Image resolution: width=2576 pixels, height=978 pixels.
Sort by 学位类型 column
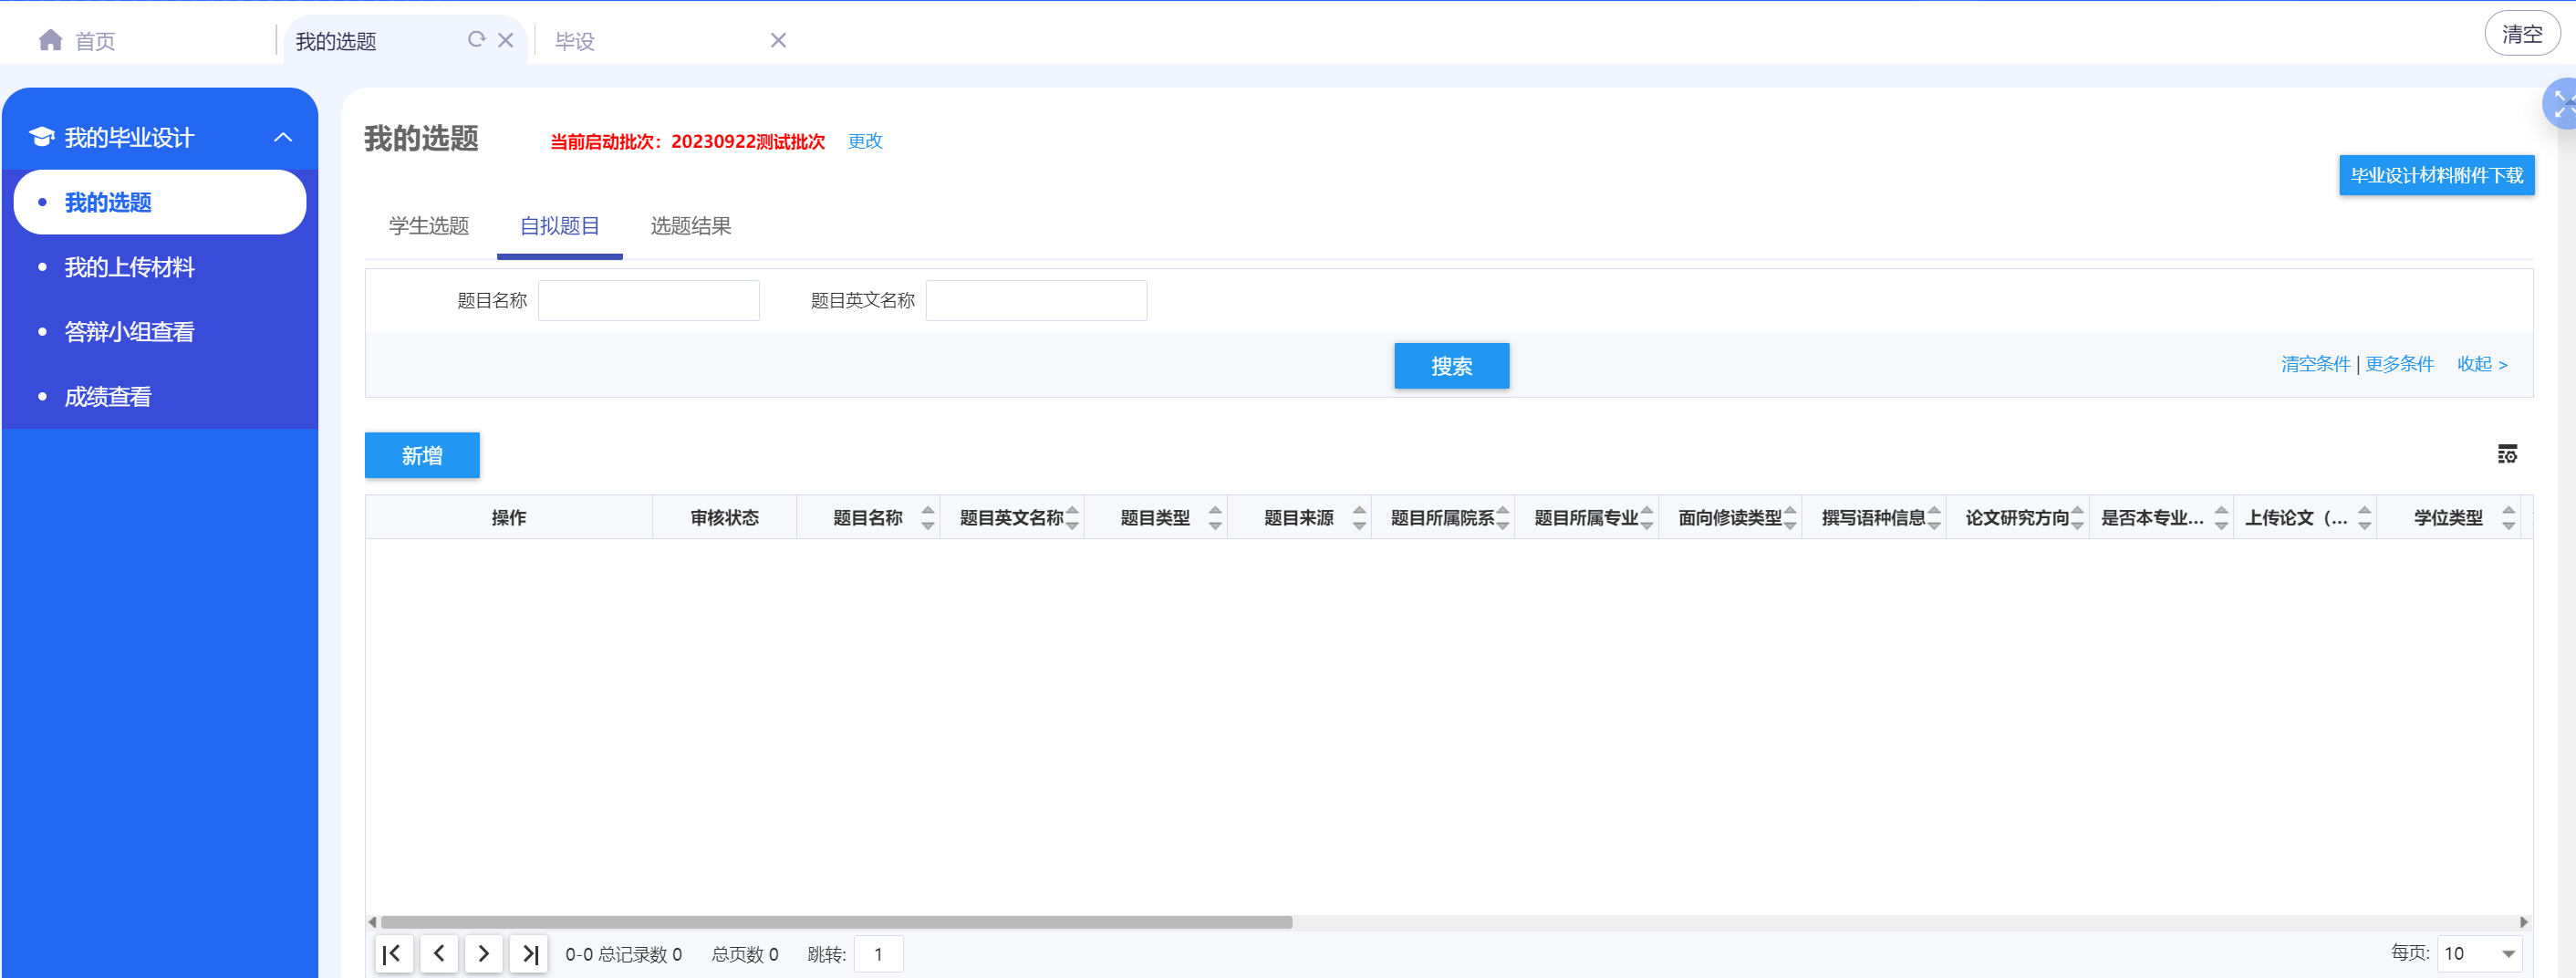coord(2509,517)
